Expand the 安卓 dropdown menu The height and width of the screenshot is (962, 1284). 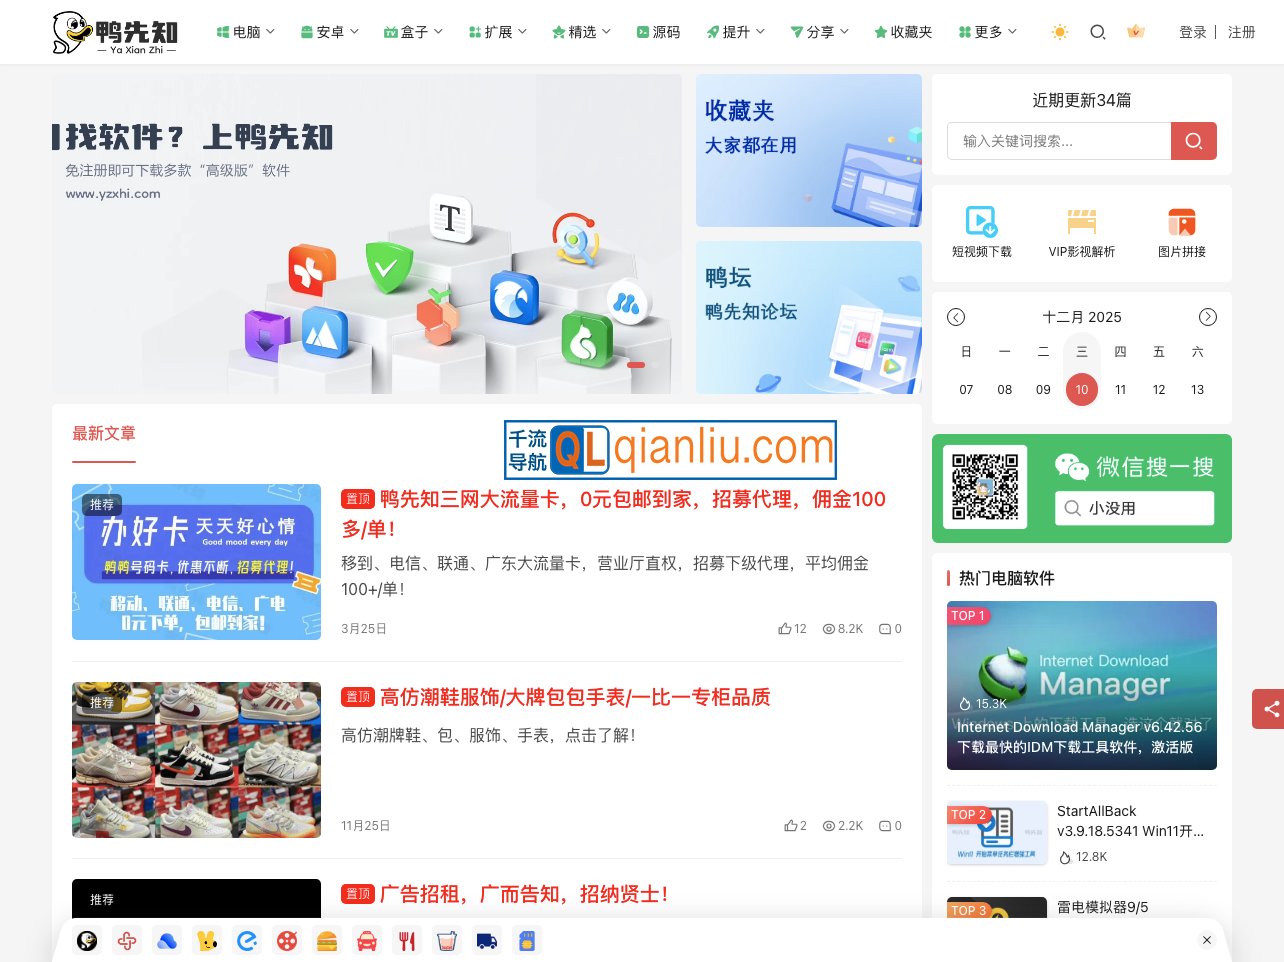329,32
